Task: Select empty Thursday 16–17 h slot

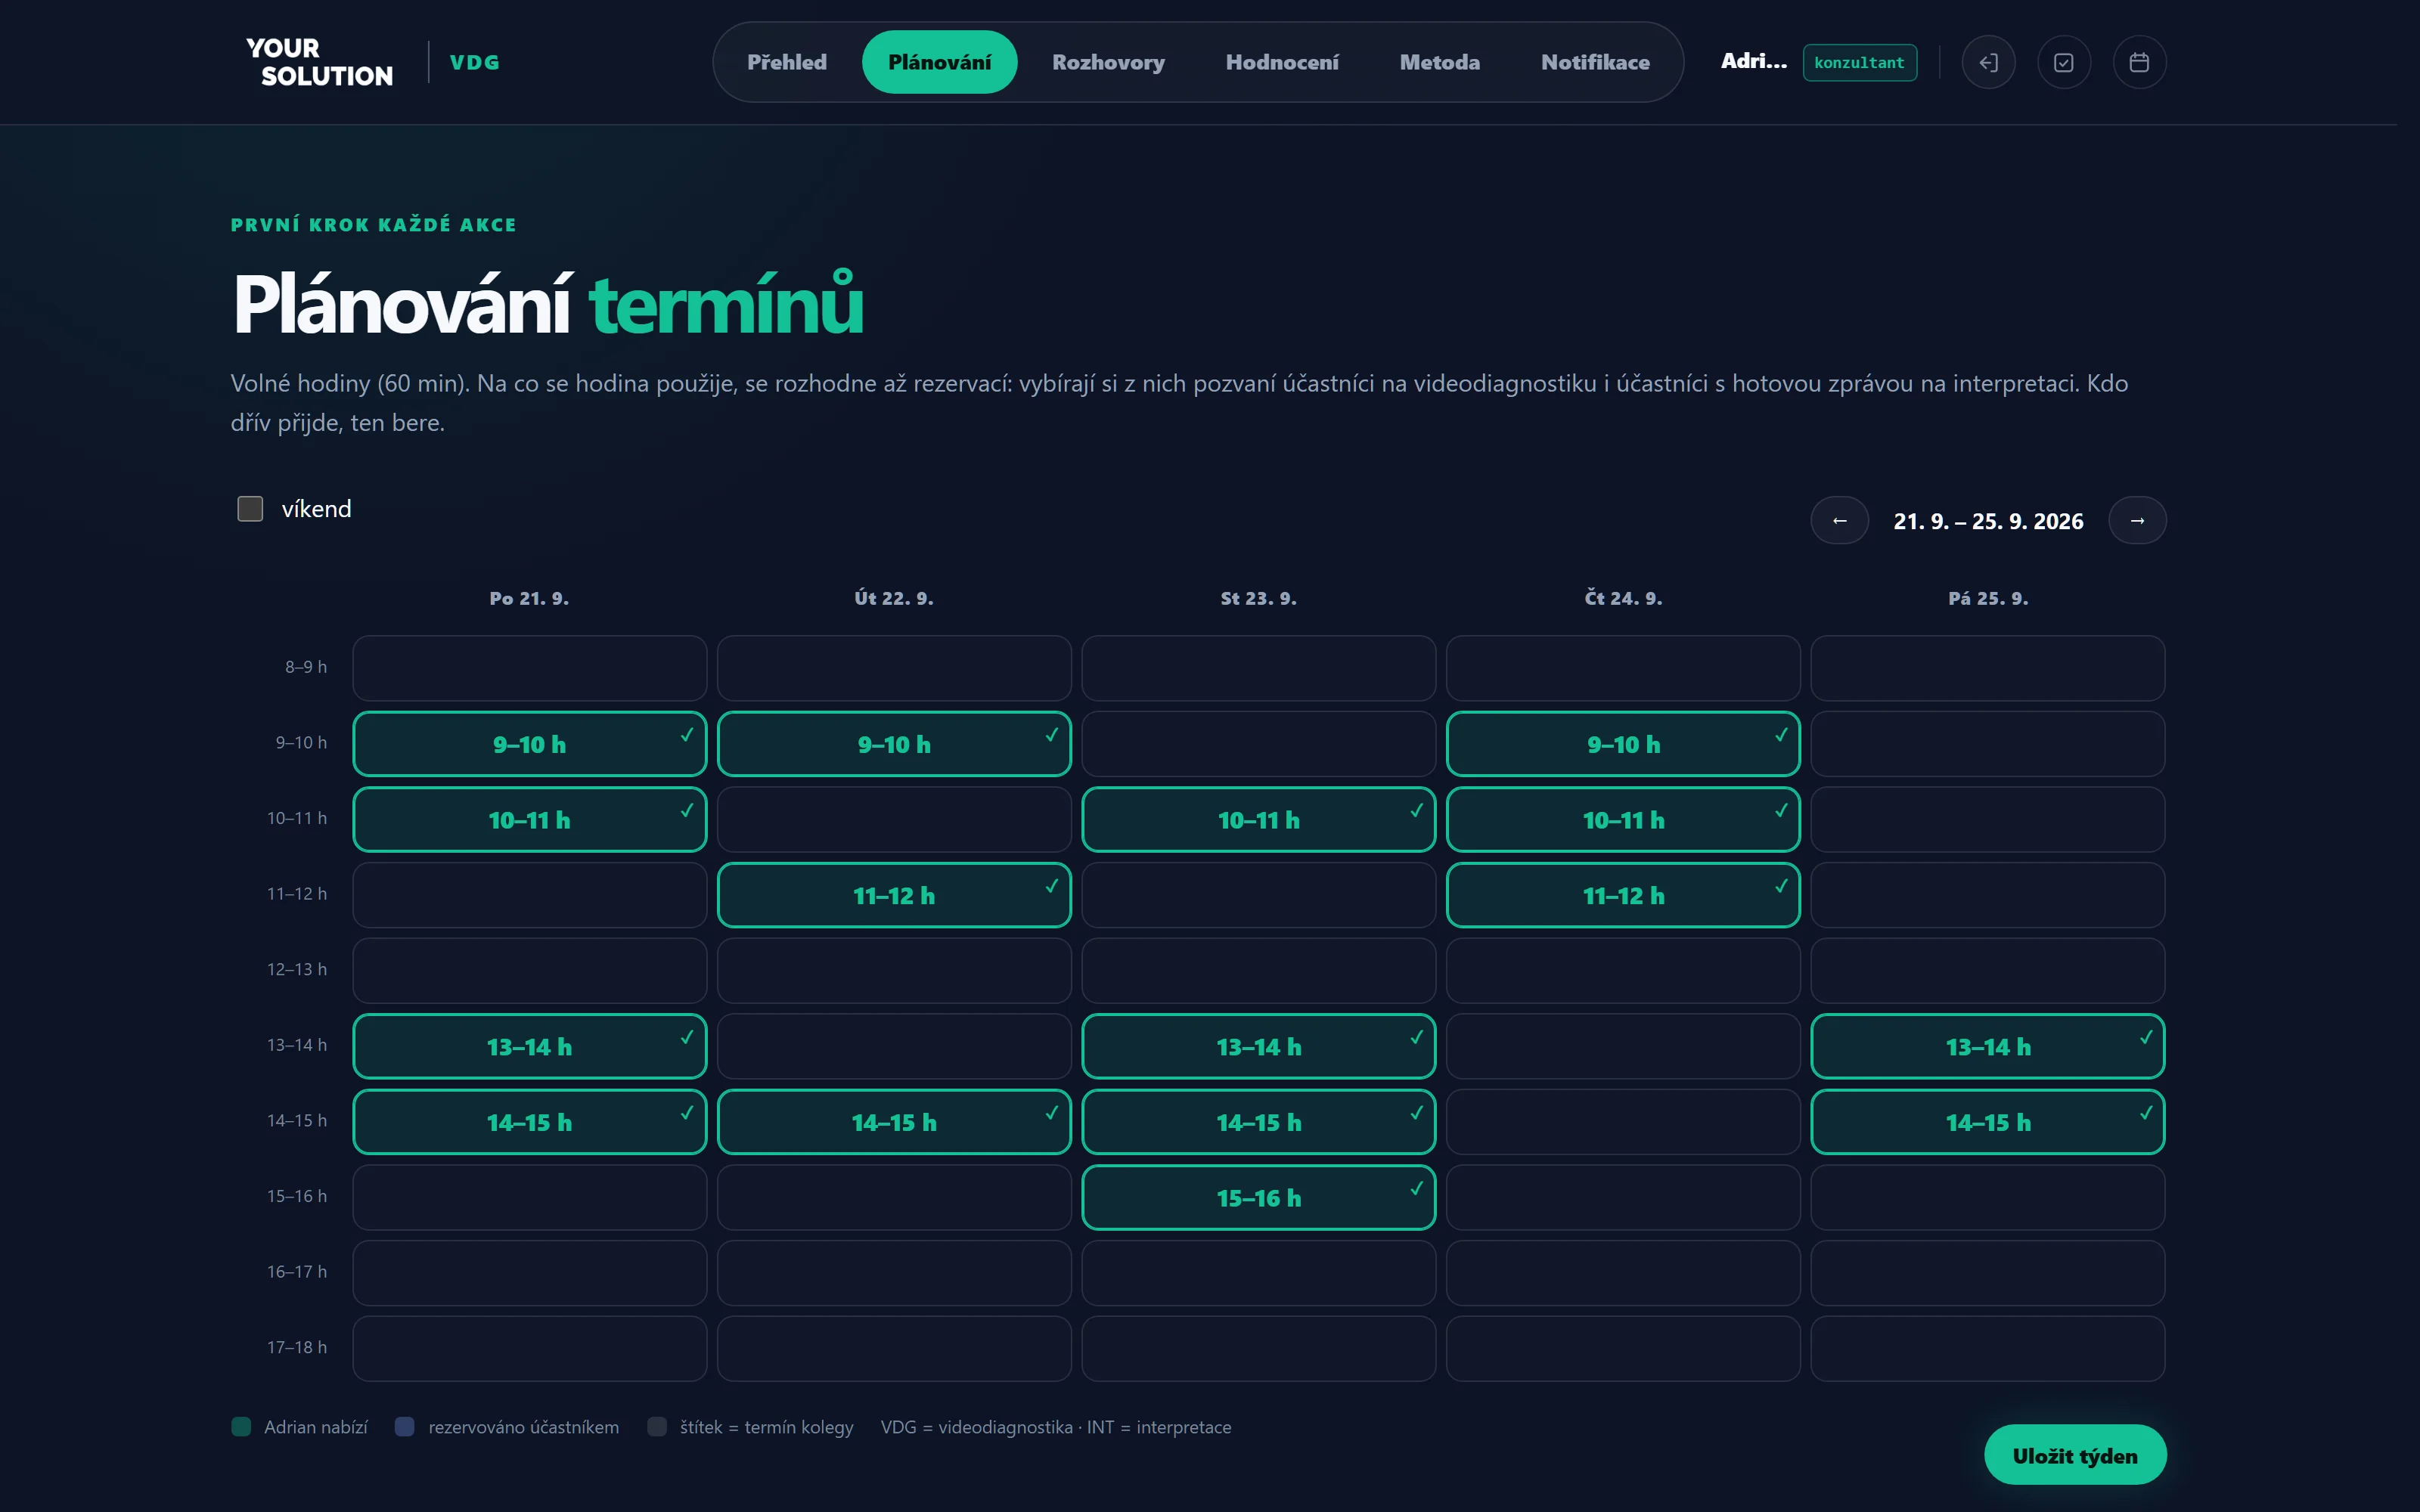Action: click(x=1623, y=1273)
